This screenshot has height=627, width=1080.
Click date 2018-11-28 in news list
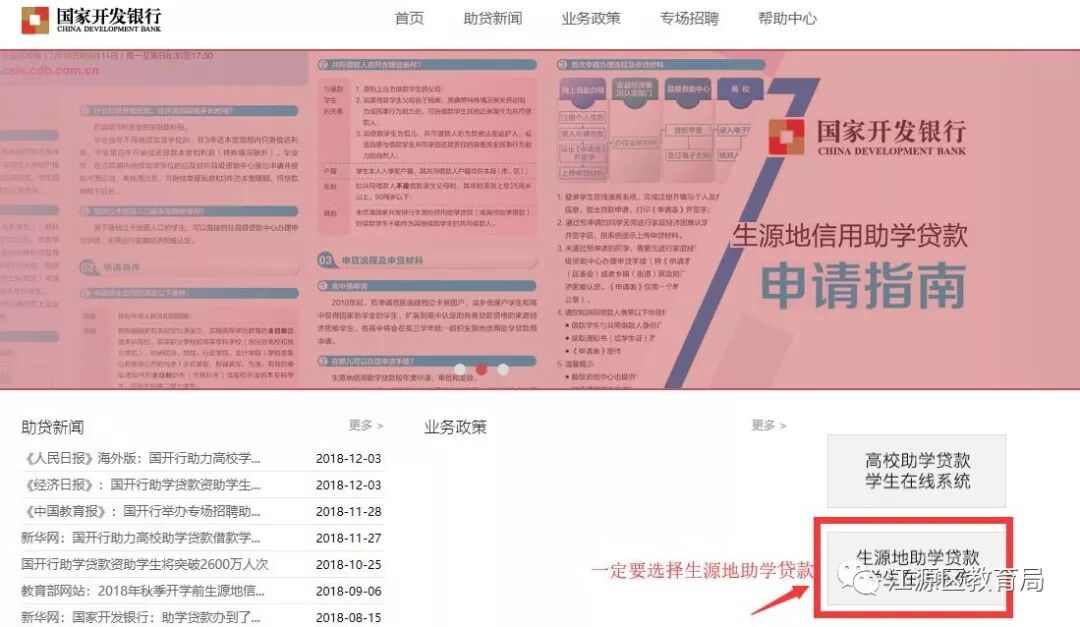click(x=349, y=511)
